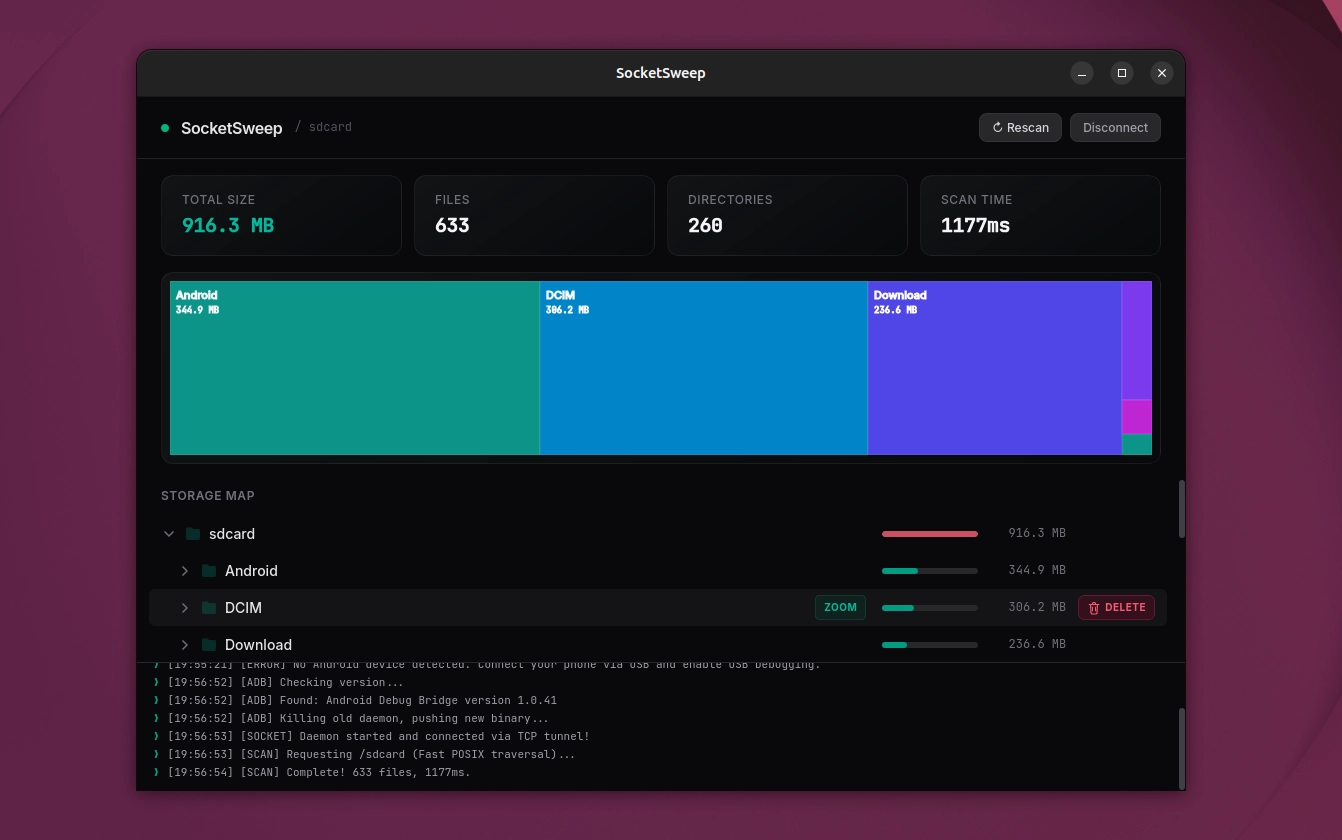Rescan the device storage
Image resolution: width=1342 pixels, height=840 pixels.
[x=1020, y=128]
